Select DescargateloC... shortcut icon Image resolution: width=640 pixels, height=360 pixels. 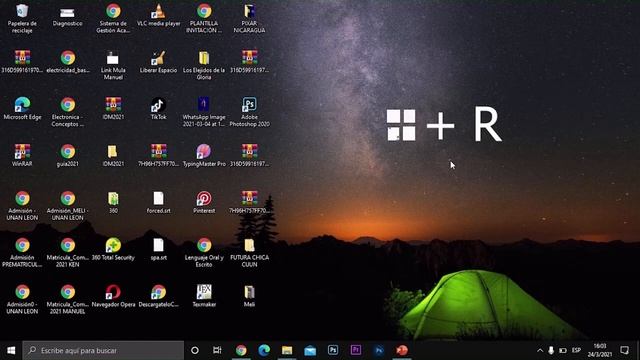(x=158, y=296)
